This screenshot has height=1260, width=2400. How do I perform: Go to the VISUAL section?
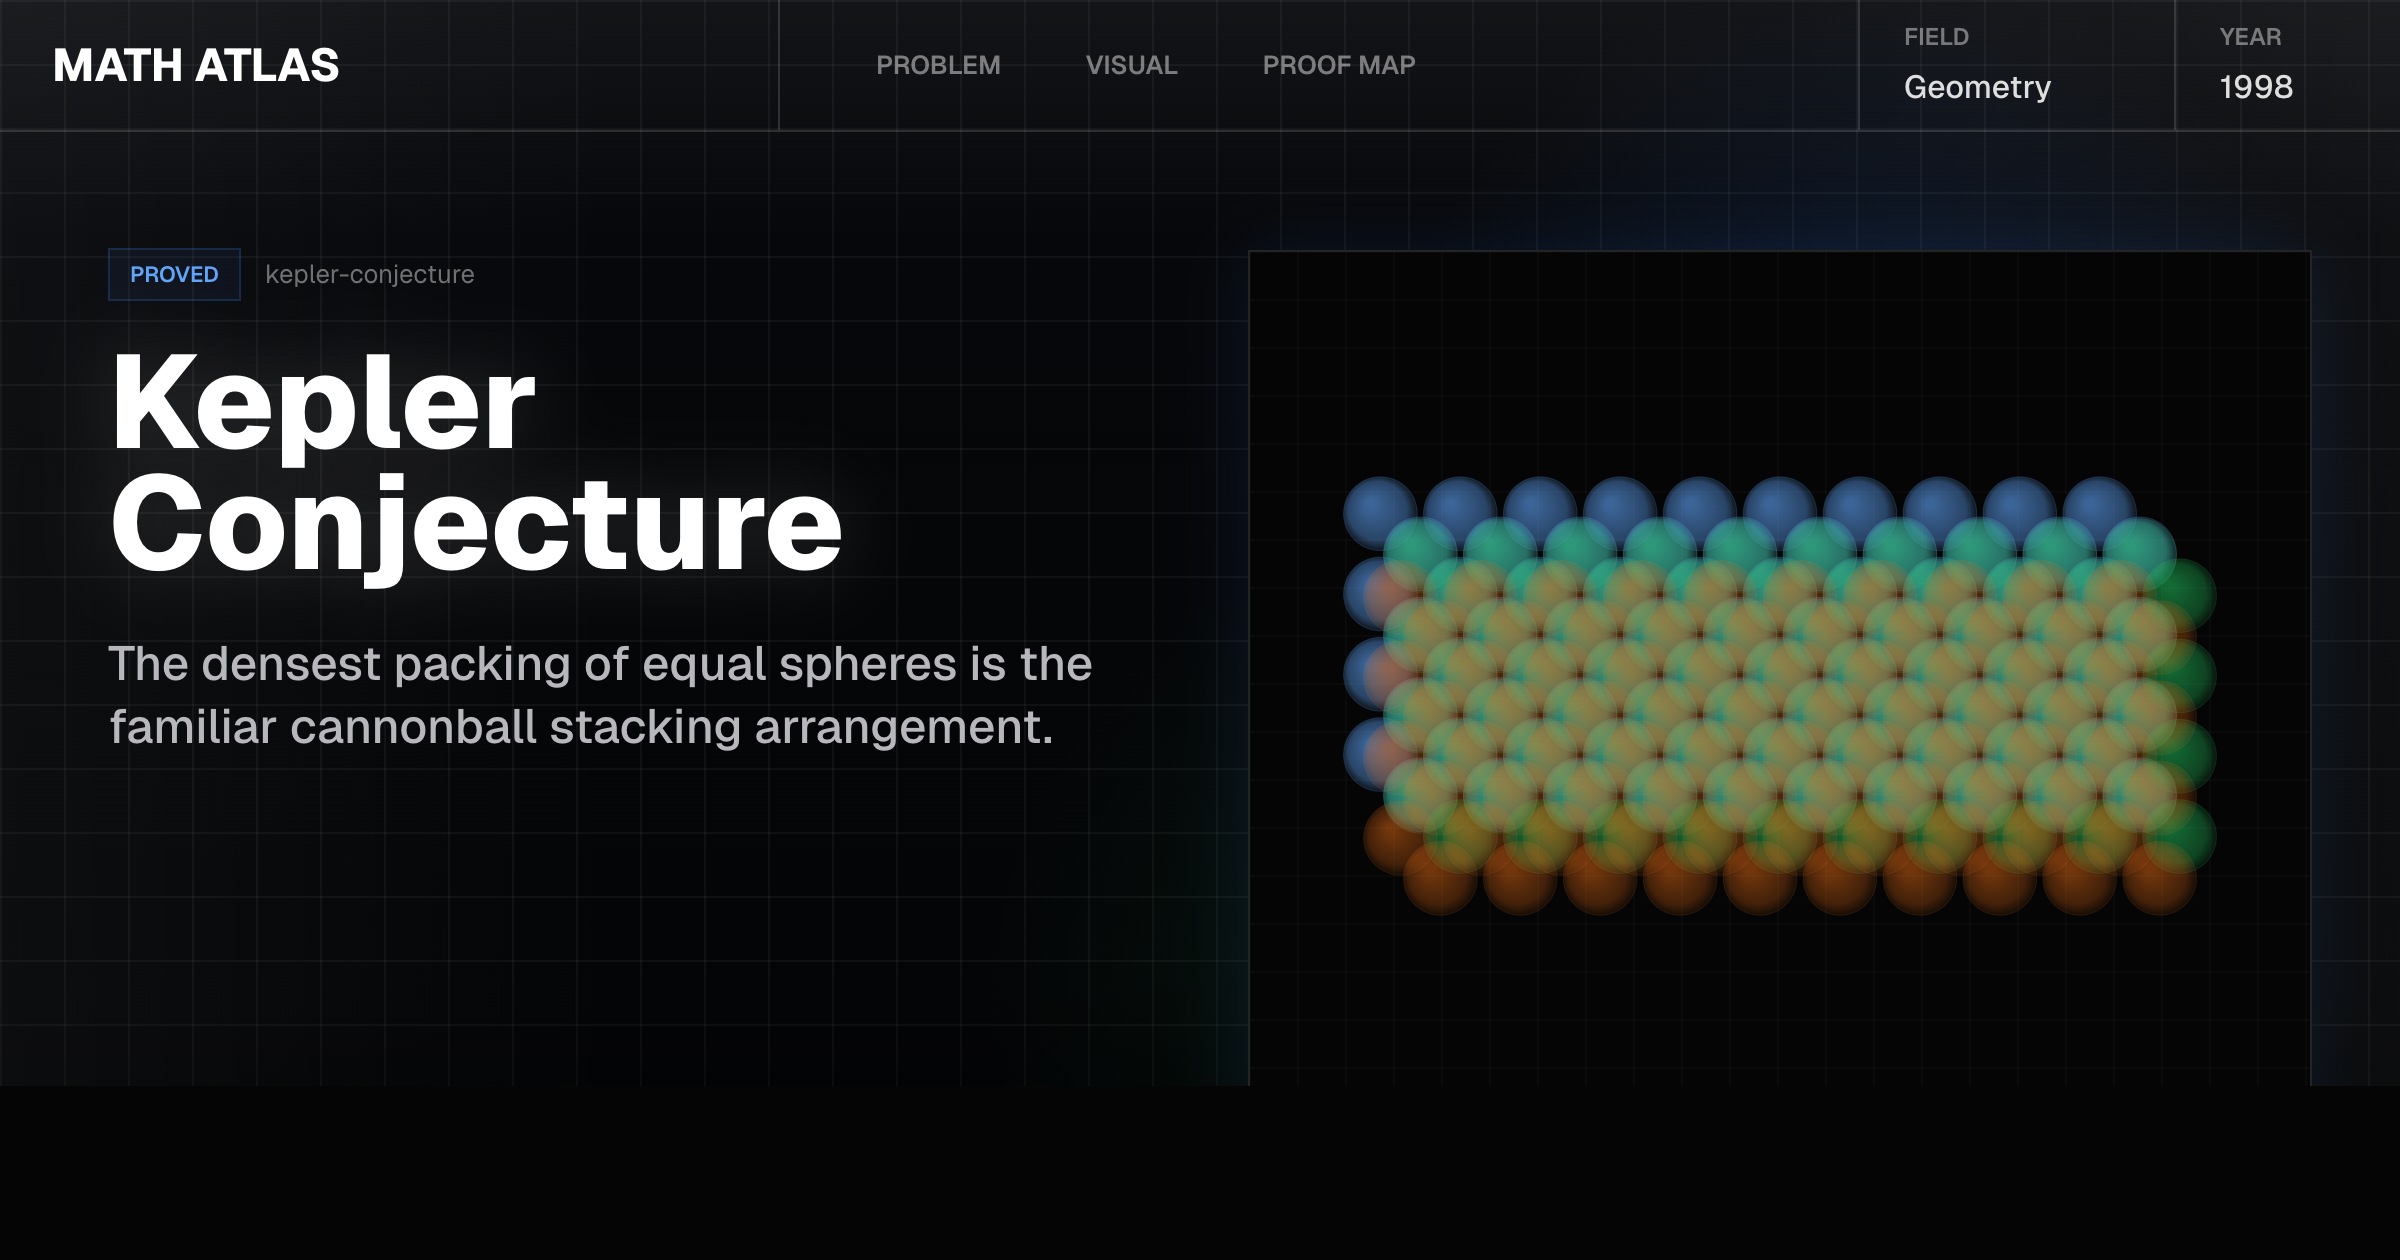tap(1131, 65)
